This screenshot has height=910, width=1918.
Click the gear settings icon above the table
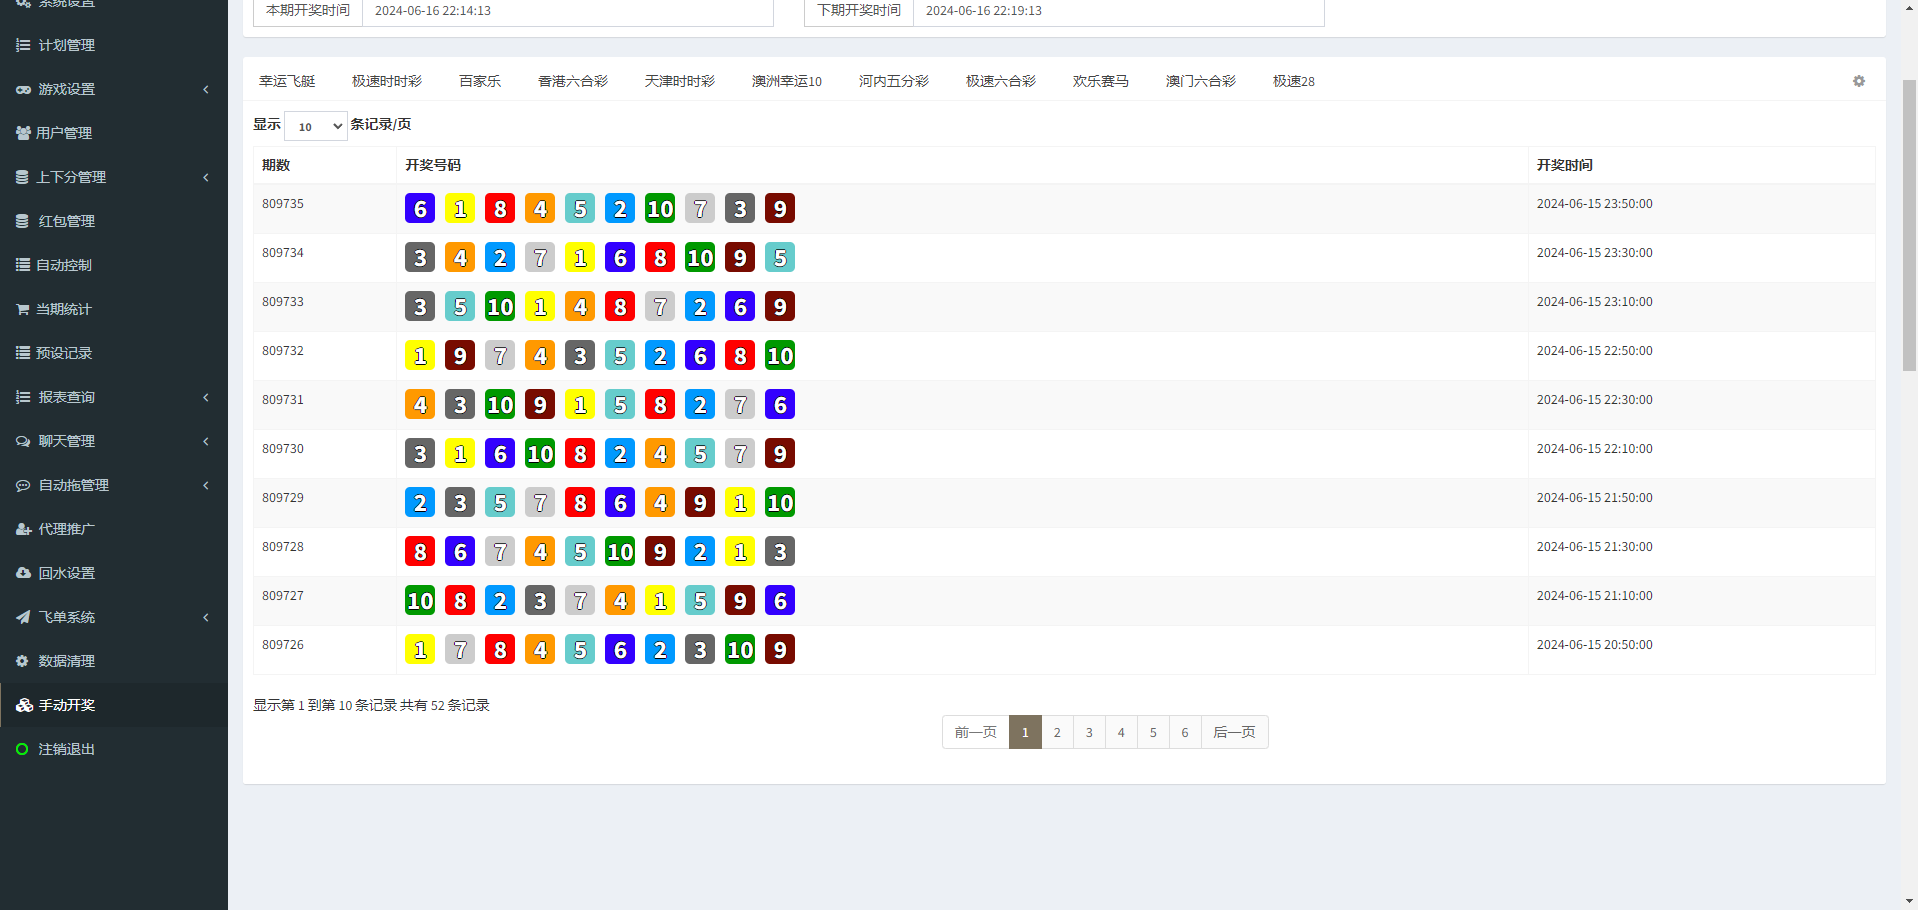tap(1858, 81)
